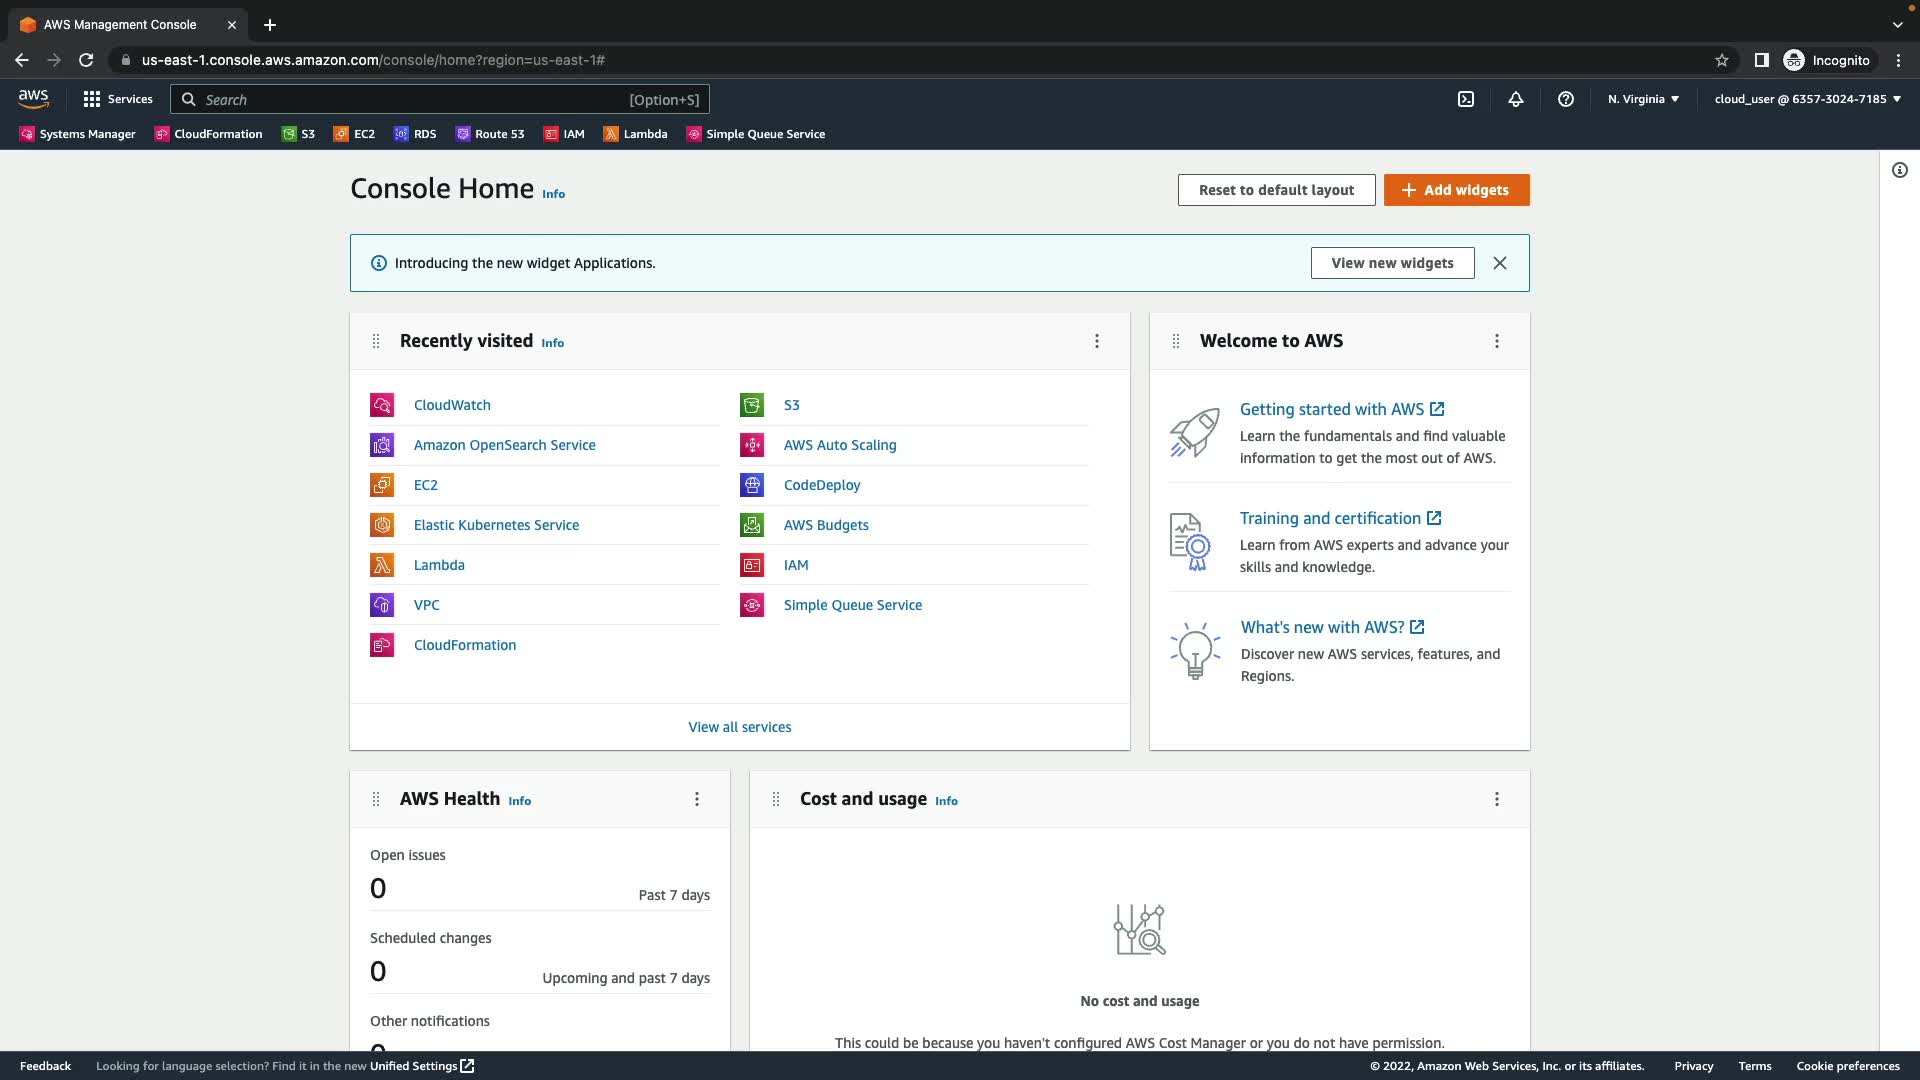Click the notifications bell icon

tap(1516, 99)
